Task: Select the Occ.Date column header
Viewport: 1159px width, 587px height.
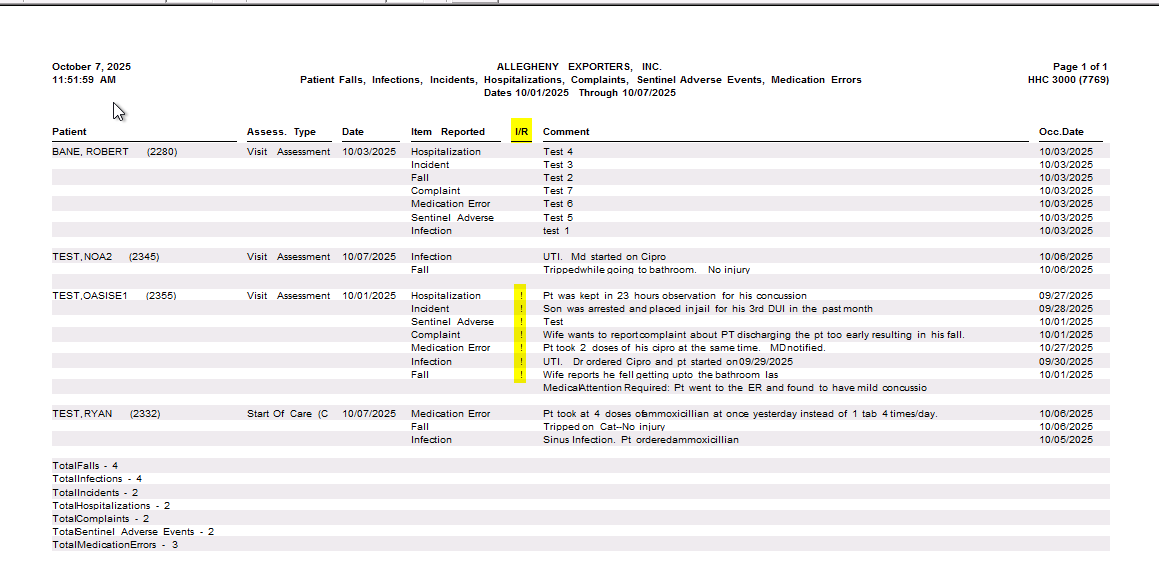Action: click(1061, 132)
